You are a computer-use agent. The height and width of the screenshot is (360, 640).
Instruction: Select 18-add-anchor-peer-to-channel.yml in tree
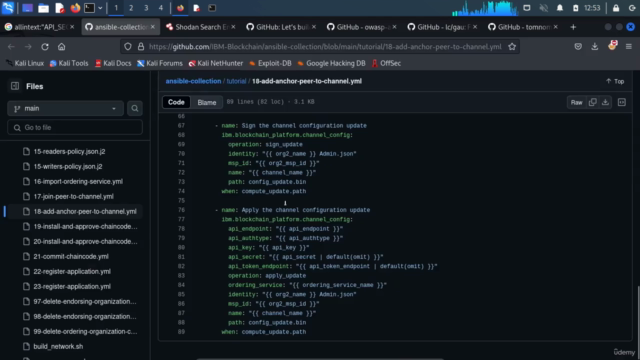[85, 211]
